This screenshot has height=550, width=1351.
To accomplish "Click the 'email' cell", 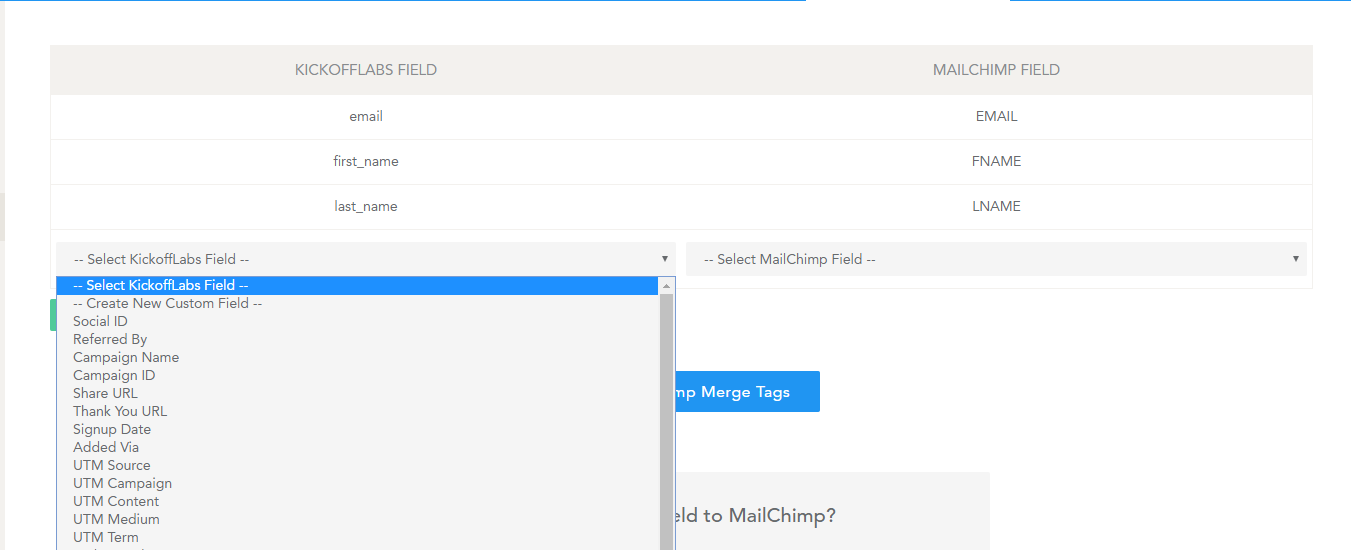I will click(366, 117).
